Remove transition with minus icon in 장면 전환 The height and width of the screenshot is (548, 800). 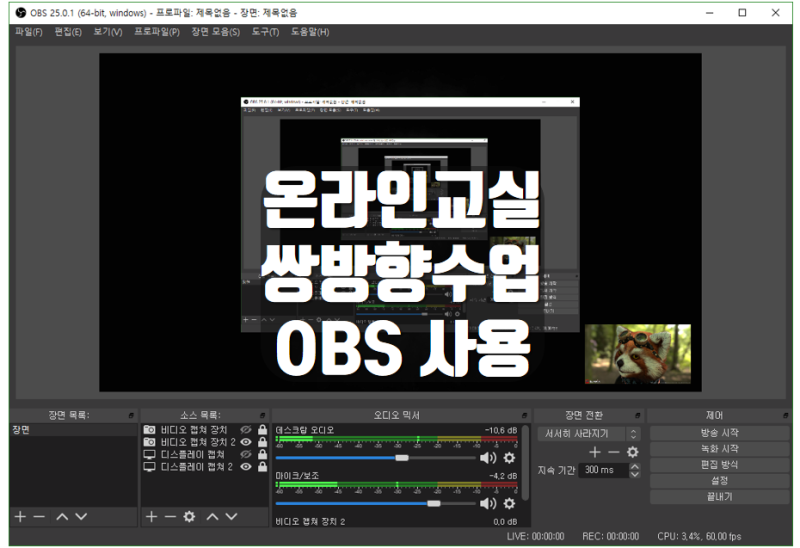(x=614, y=452)
